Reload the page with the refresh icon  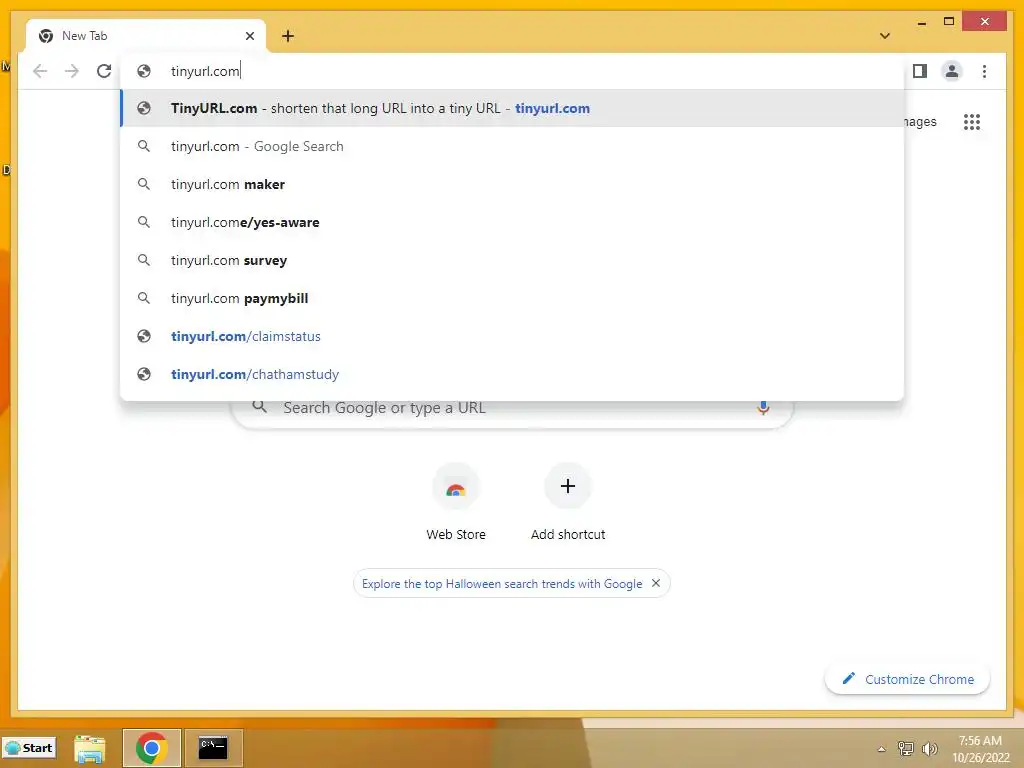pyautogui.click(x=104, y=71)
